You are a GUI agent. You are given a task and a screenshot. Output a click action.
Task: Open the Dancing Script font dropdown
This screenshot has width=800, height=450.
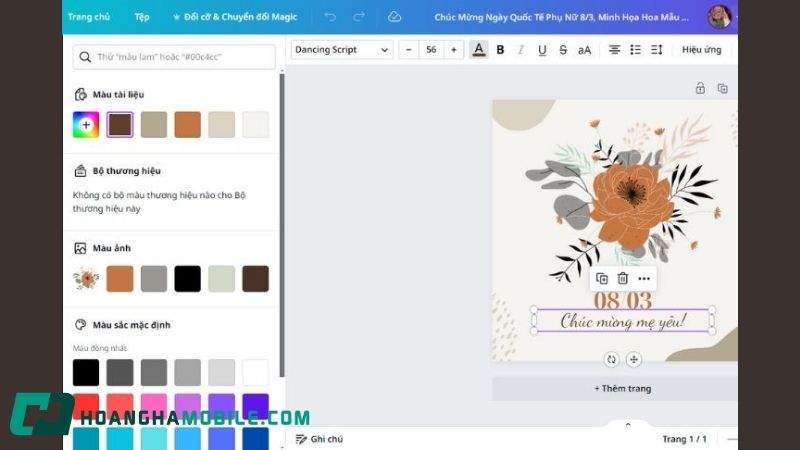(x=341, y=50)
